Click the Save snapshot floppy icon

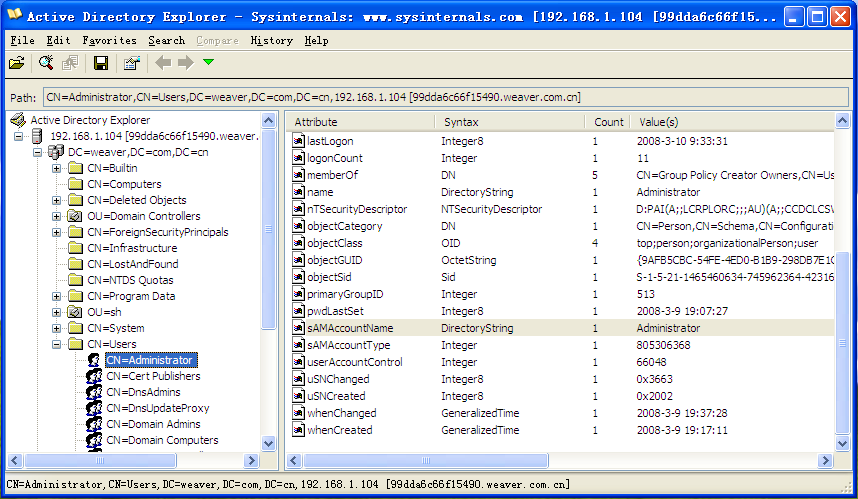(101, 63)
